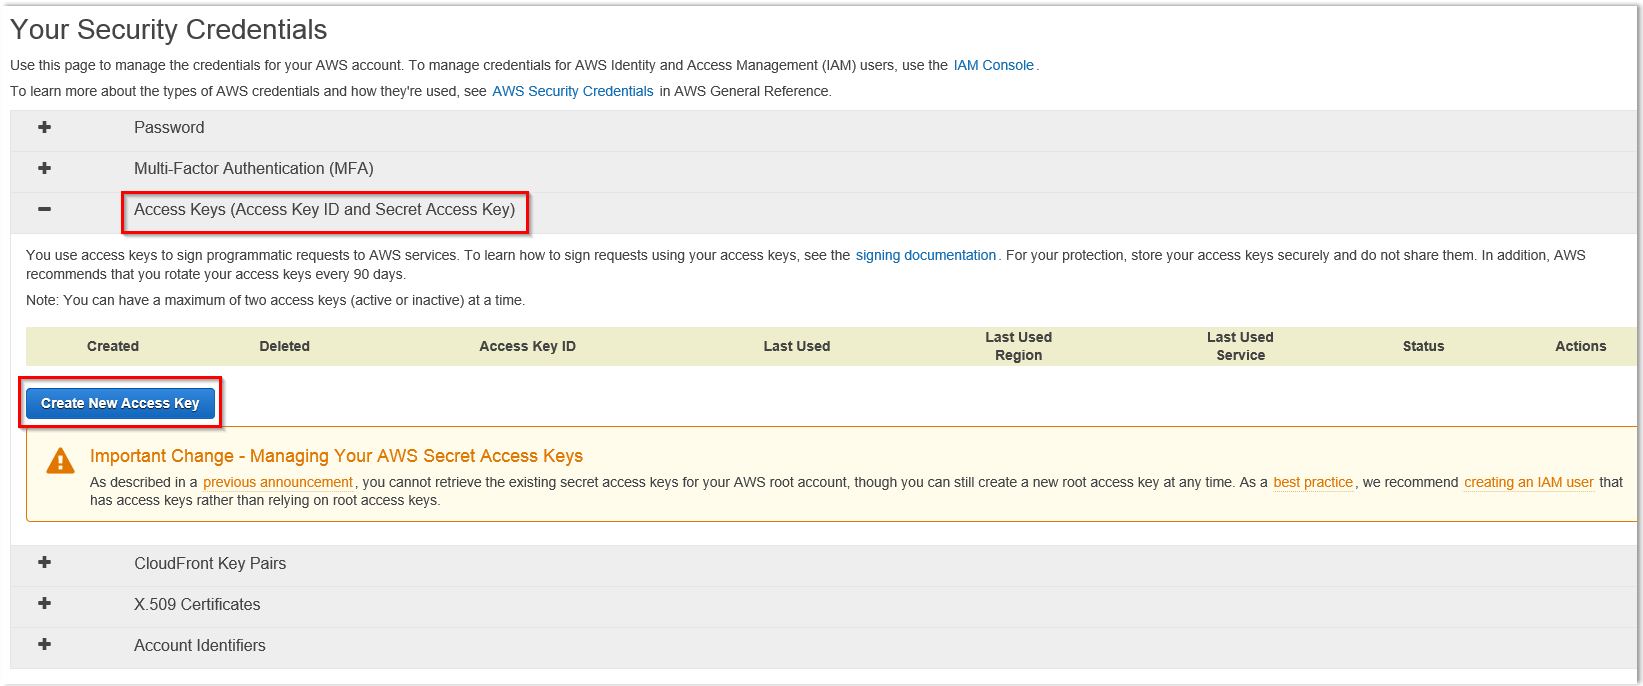Expand X.509 Certificates plus icon

coord(44,603)
